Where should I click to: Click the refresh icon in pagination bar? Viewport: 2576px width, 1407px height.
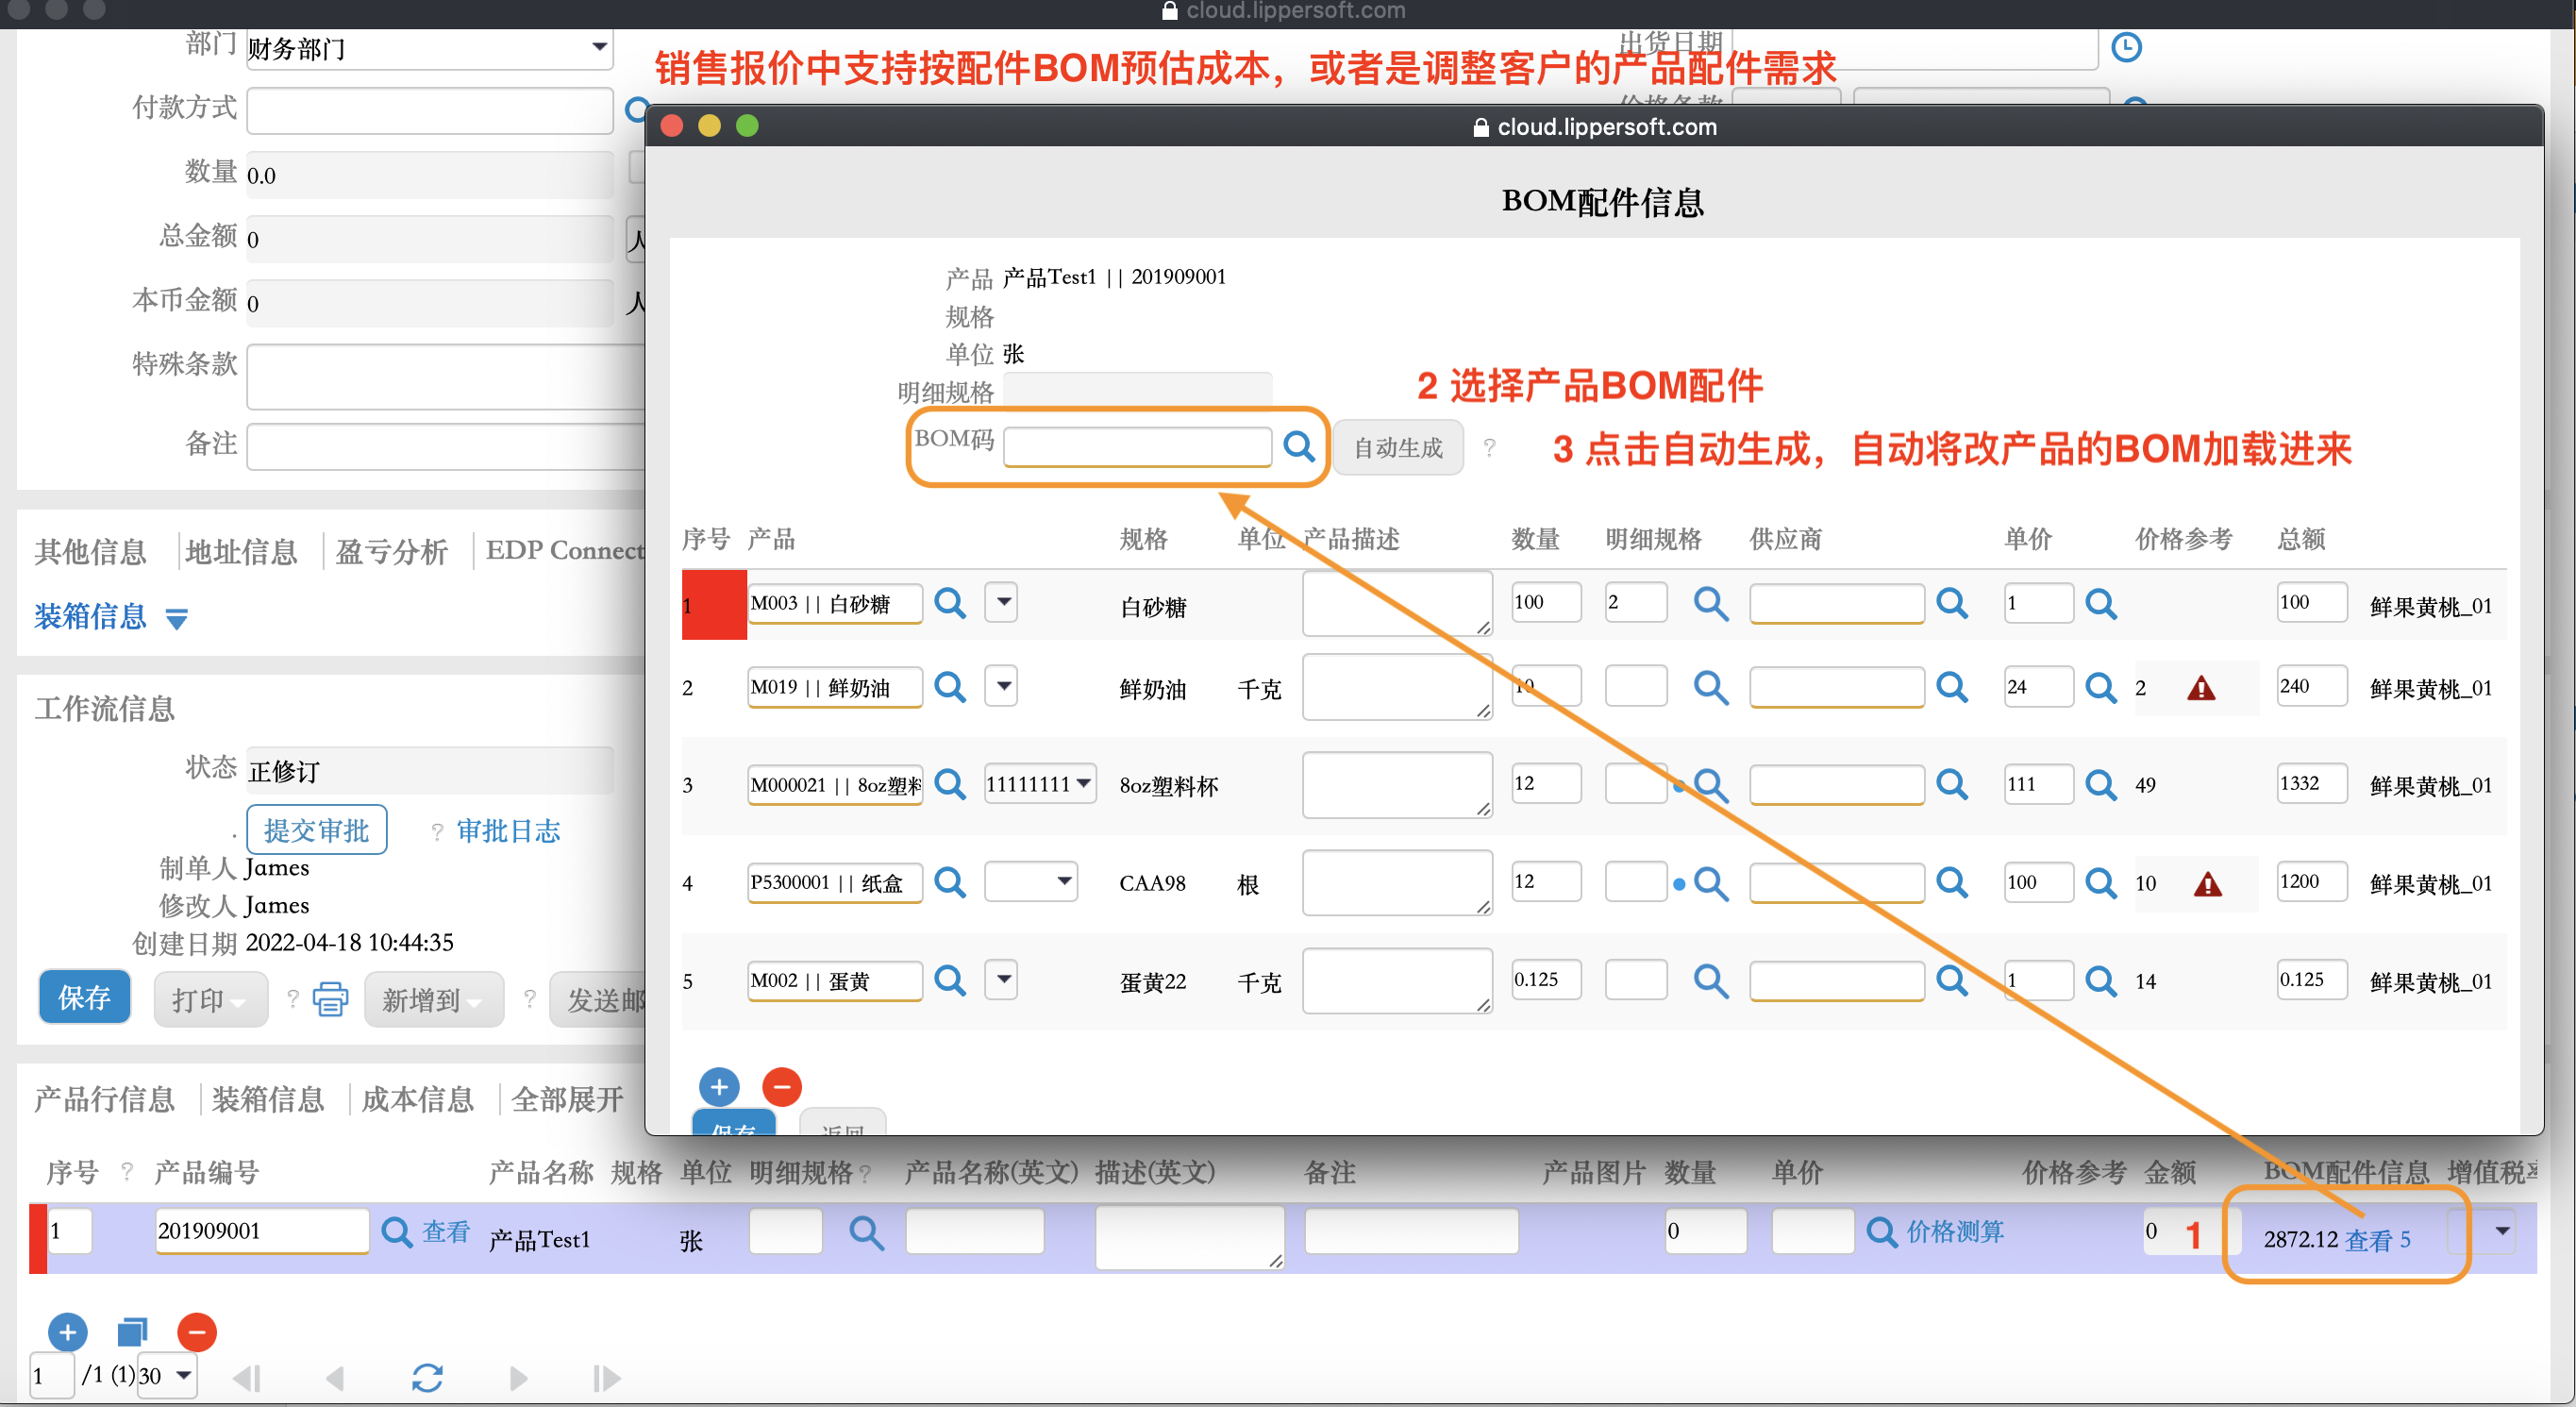427,1377
